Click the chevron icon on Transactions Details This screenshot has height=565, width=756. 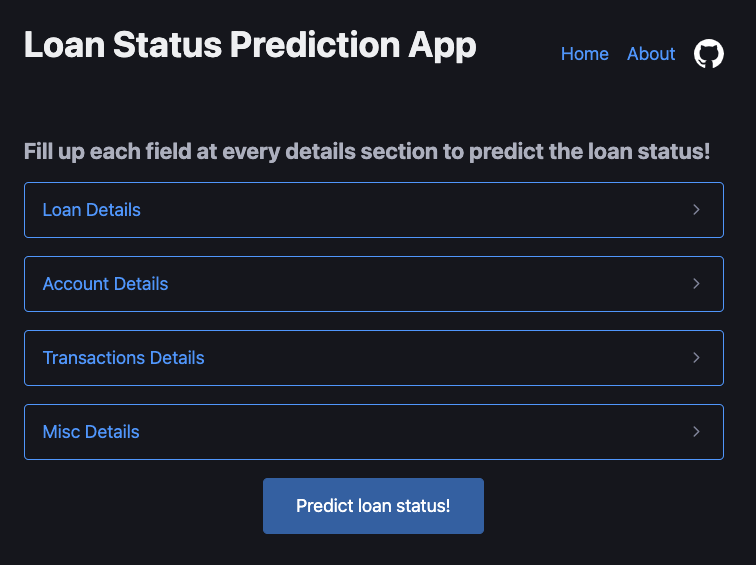[696, 358]
